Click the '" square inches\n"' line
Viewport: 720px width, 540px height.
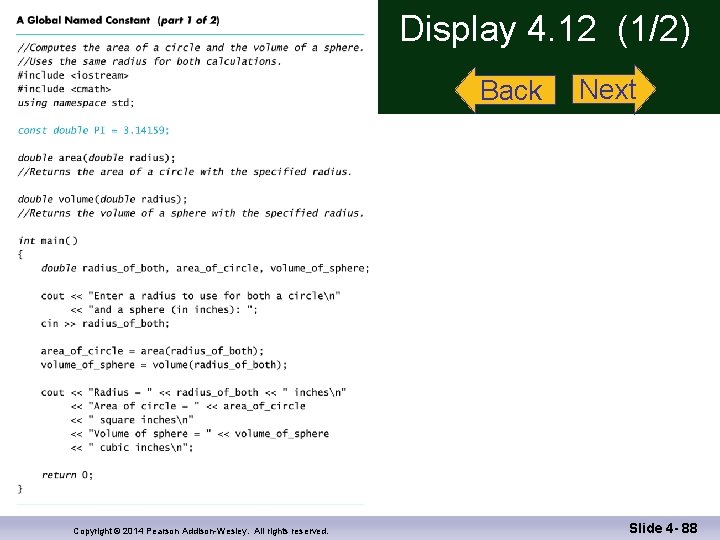(x=132, y=420)
